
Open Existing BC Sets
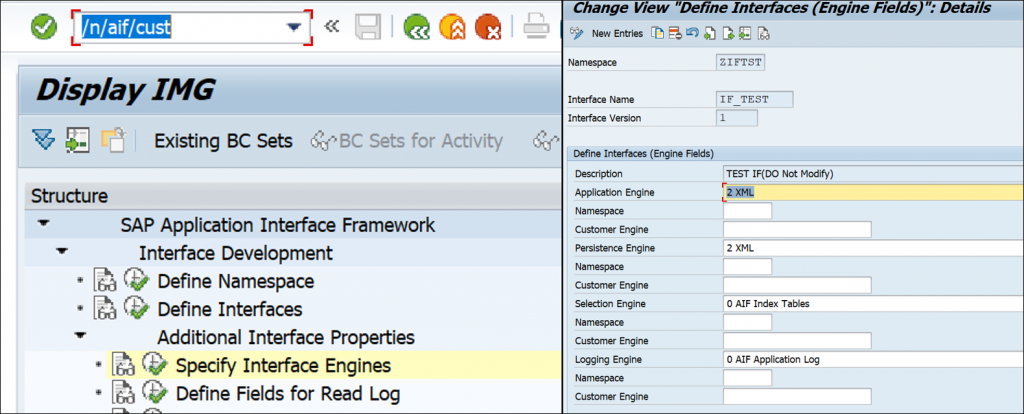(x=223, y=141)
